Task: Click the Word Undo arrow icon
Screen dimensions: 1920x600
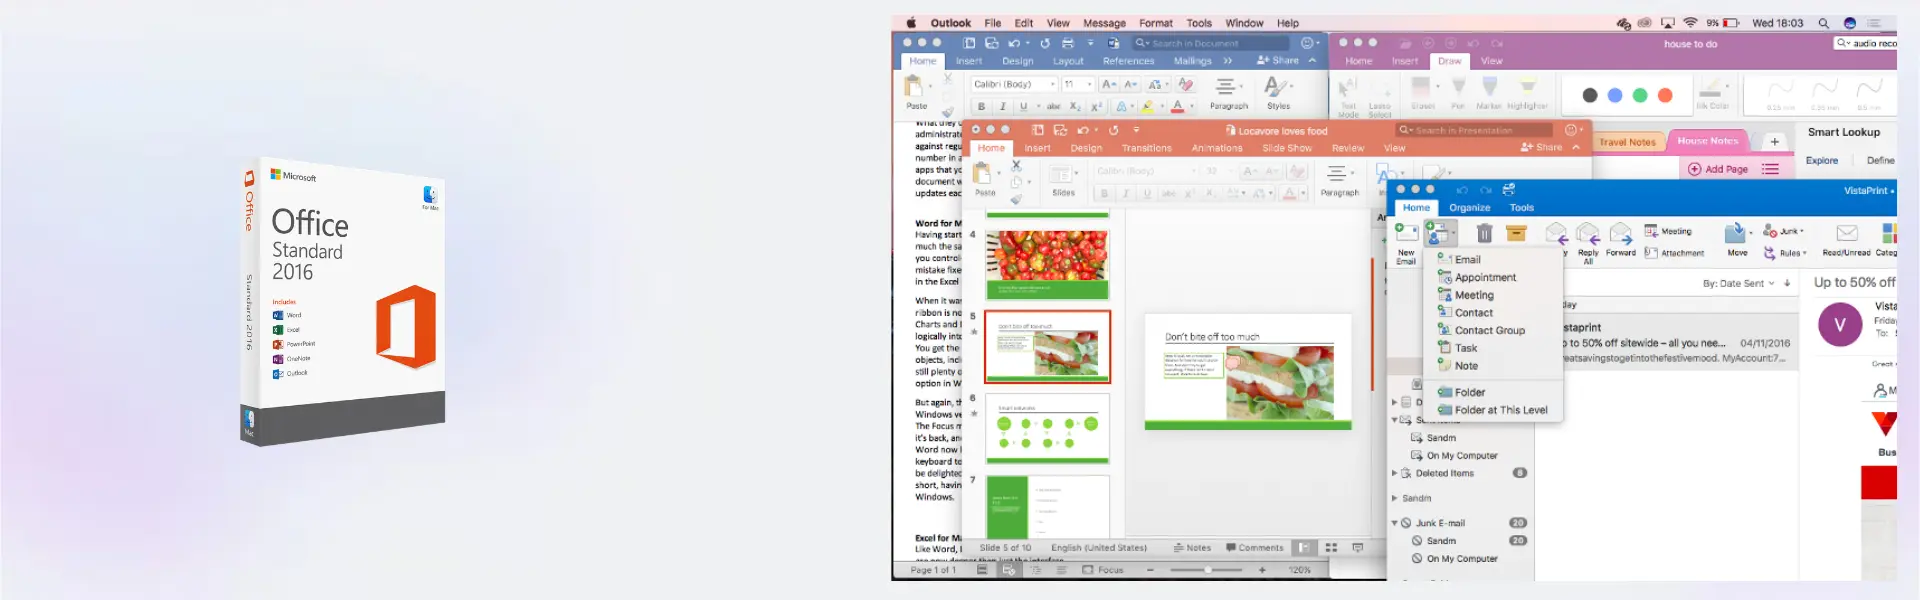Action: click(x=1014, y=43)
